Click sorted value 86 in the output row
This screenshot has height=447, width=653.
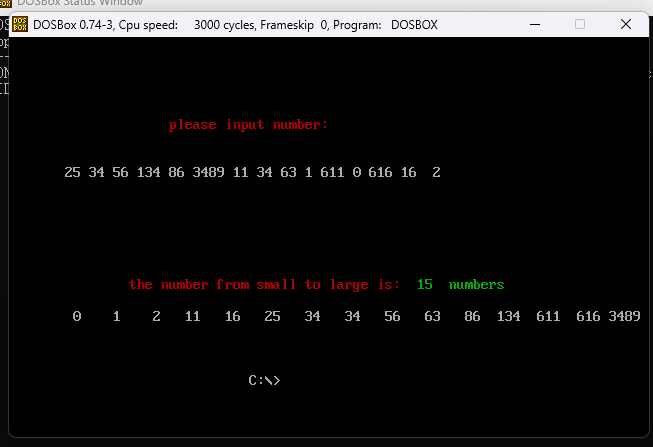[x=472, y=316]
